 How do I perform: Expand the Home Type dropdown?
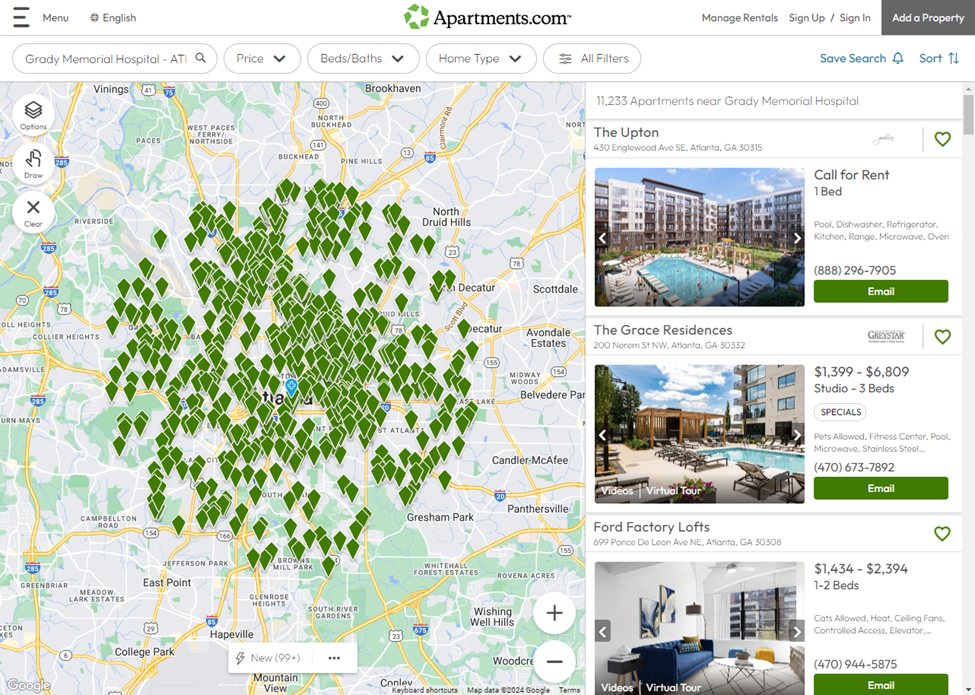pyautogui.click(x=480, y=59)
